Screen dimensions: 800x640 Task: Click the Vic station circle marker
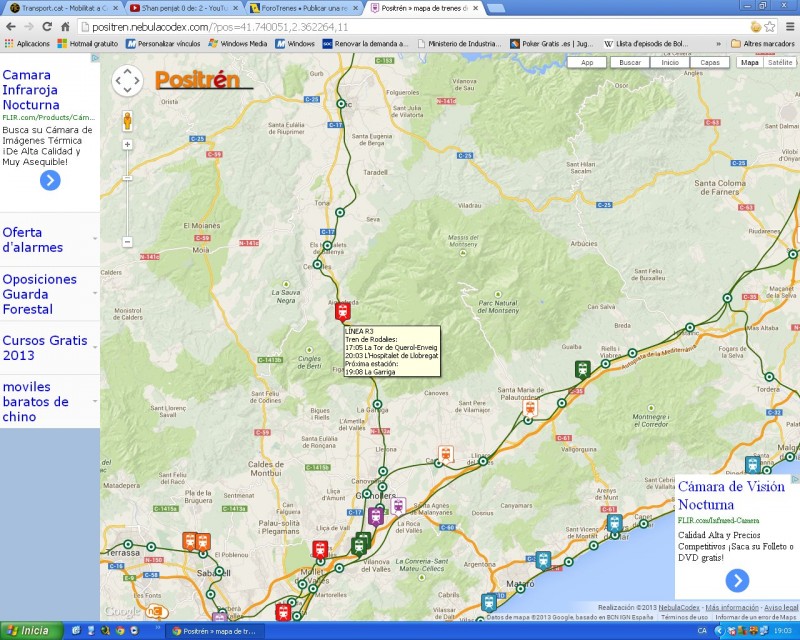tap(341, 104)
